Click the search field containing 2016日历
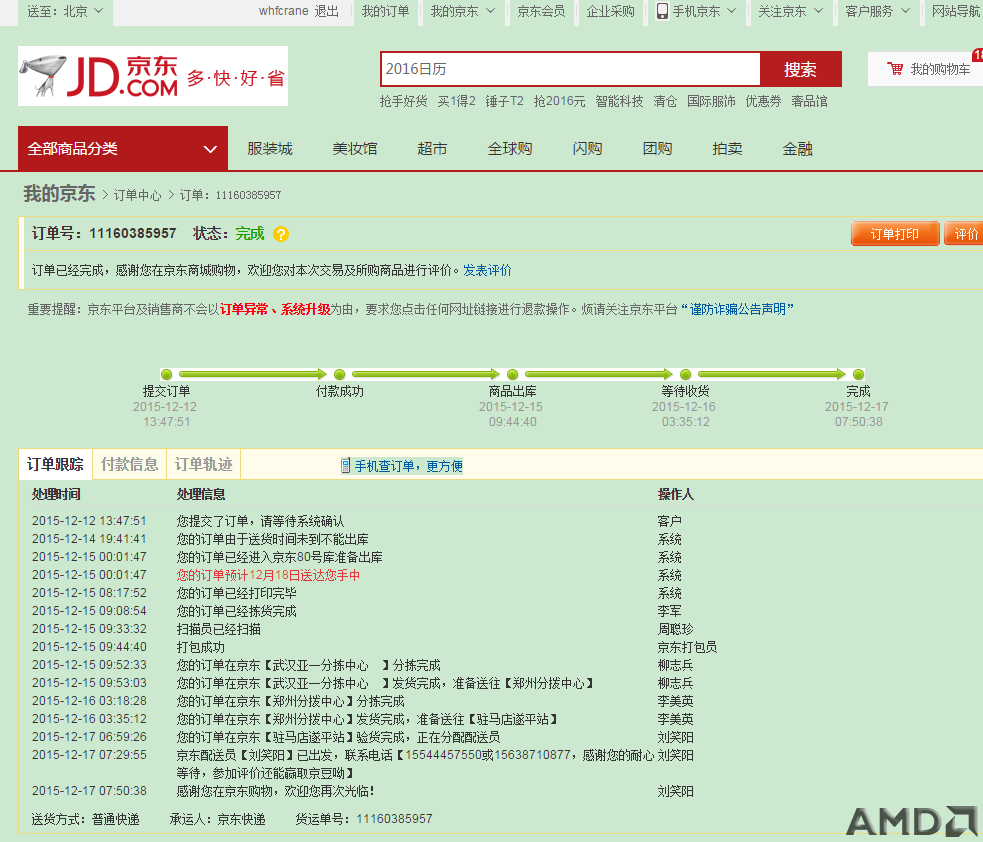 (x=570, y=69)
